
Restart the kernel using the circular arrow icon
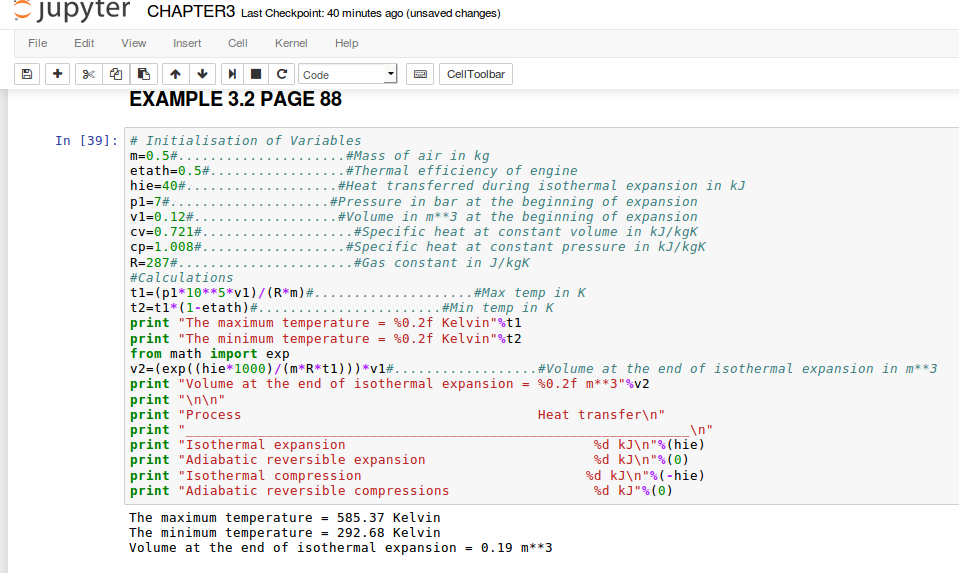[x=282, y=75]
